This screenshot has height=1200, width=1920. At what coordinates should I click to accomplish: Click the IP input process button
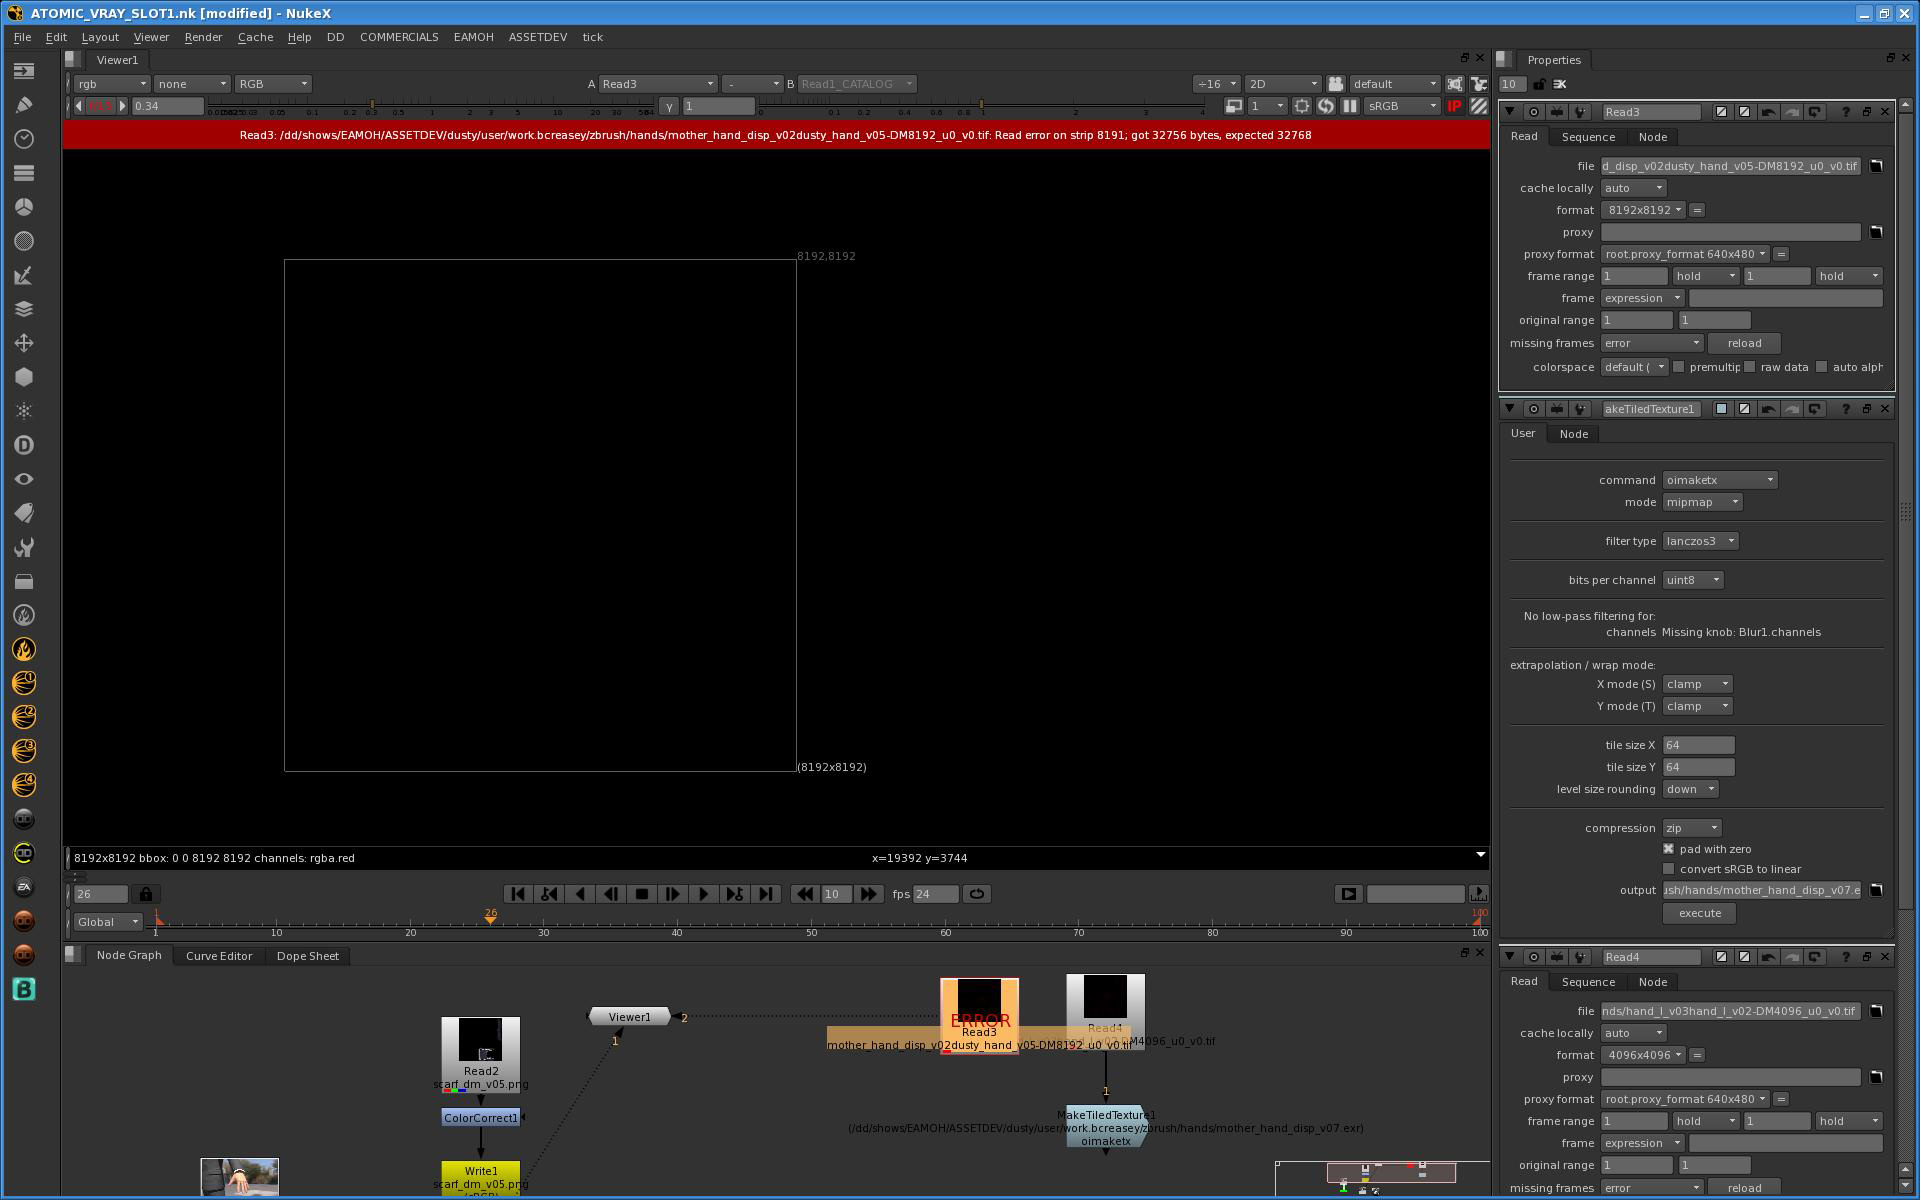pos(1454,106)
